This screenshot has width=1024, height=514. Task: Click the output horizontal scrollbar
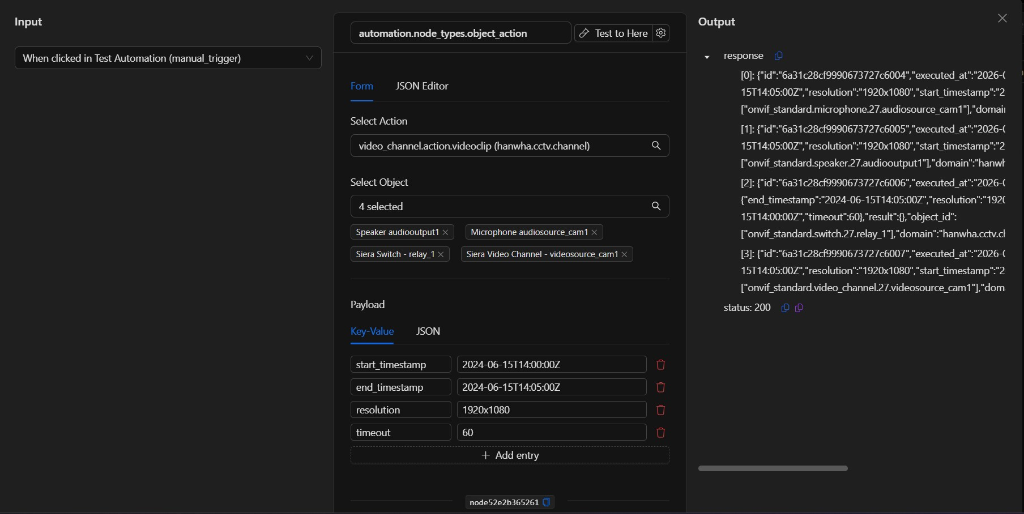point(773,468)
